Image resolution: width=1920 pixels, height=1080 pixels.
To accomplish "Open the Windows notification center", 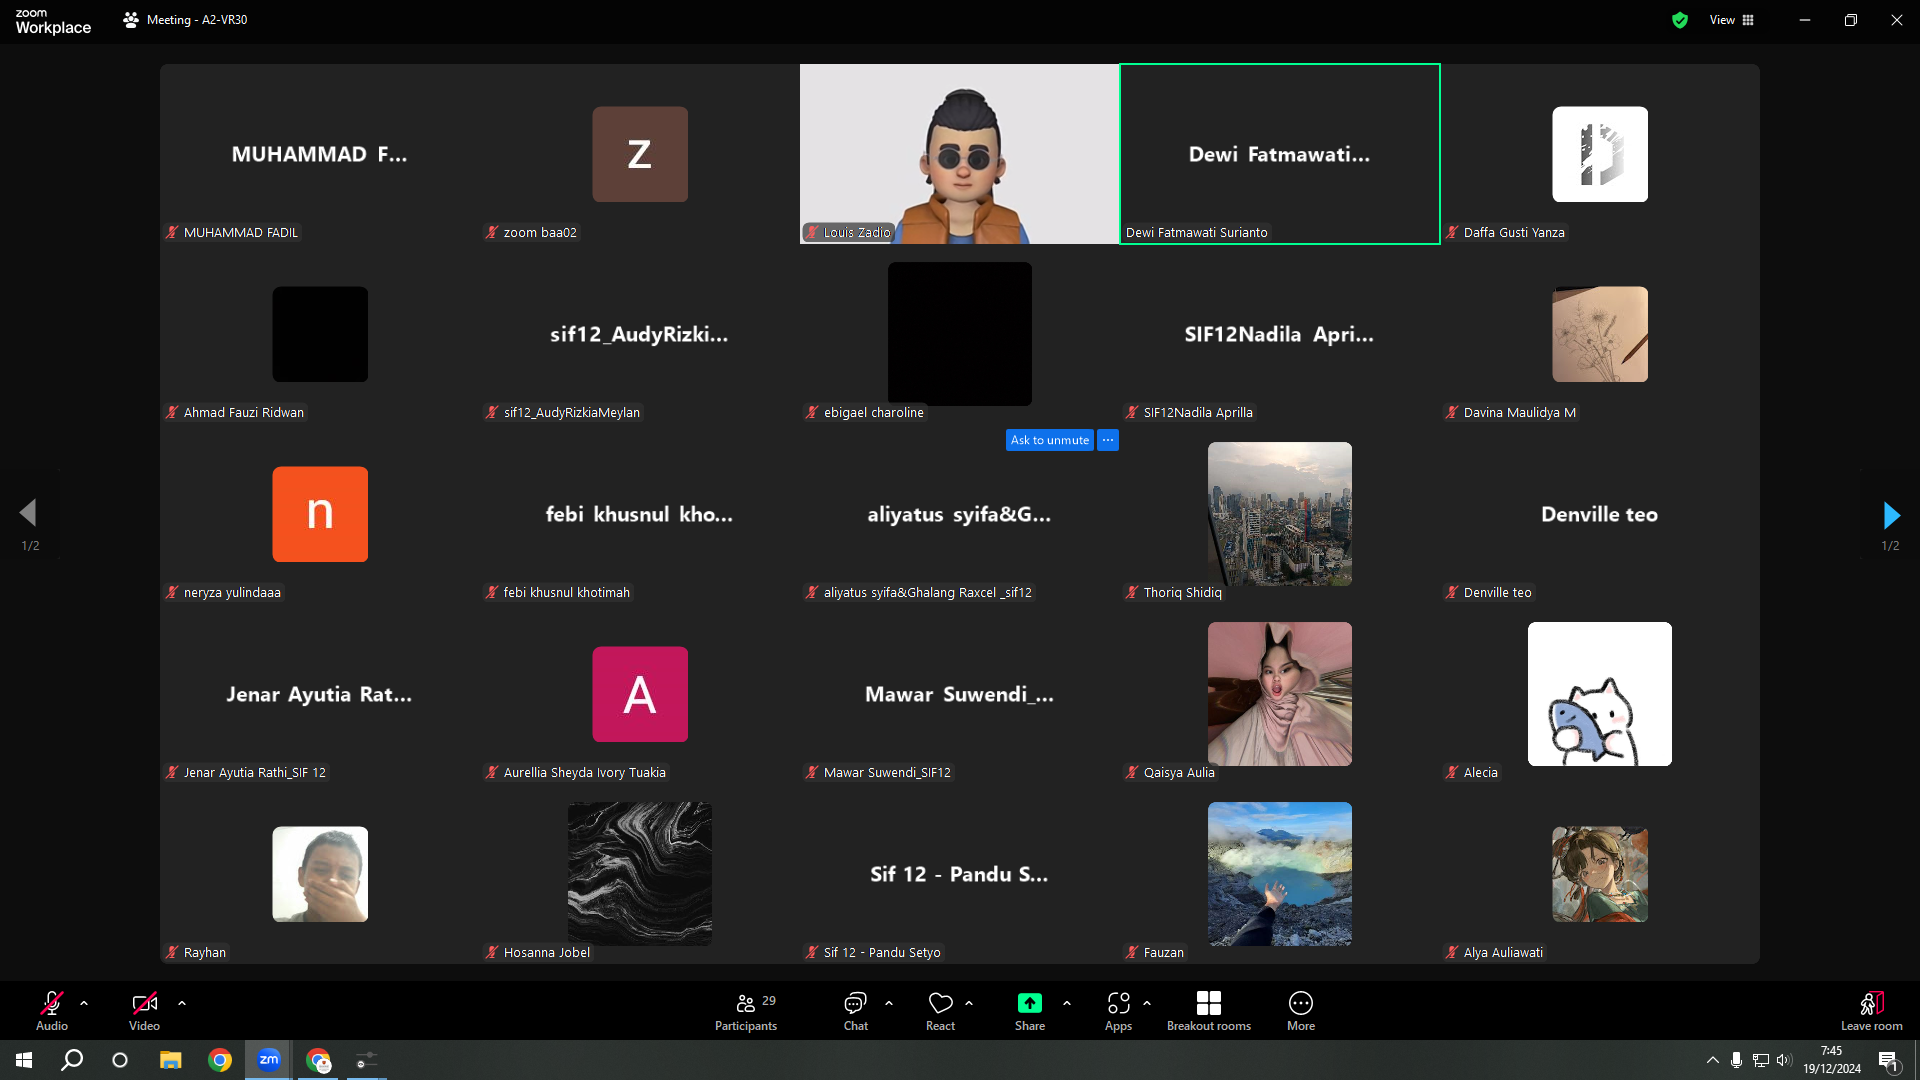I will pyautogui.click(x=1888, y=1060).
